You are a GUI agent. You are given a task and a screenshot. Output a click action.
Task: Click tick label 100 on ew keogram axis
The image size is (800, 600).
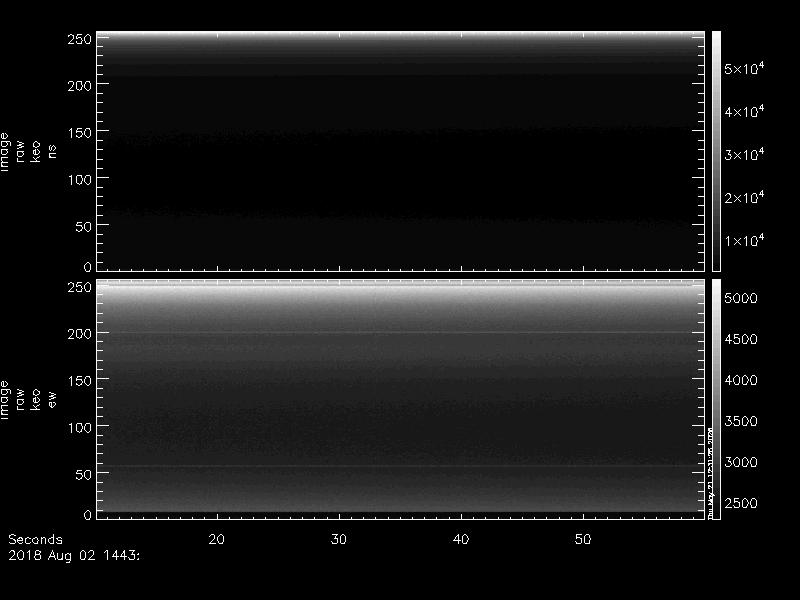80,428
